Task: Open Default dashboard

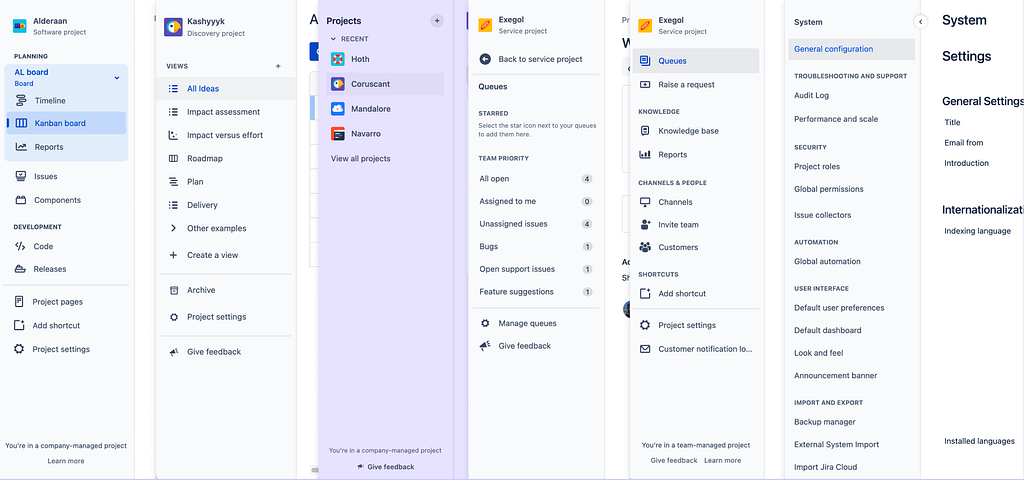Action: point(827,330)
